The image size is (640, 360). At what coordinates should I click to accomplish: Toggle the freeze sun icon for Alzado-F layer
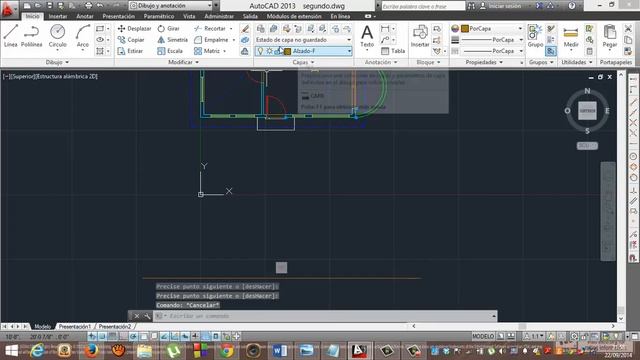click(x=269, y=51)
